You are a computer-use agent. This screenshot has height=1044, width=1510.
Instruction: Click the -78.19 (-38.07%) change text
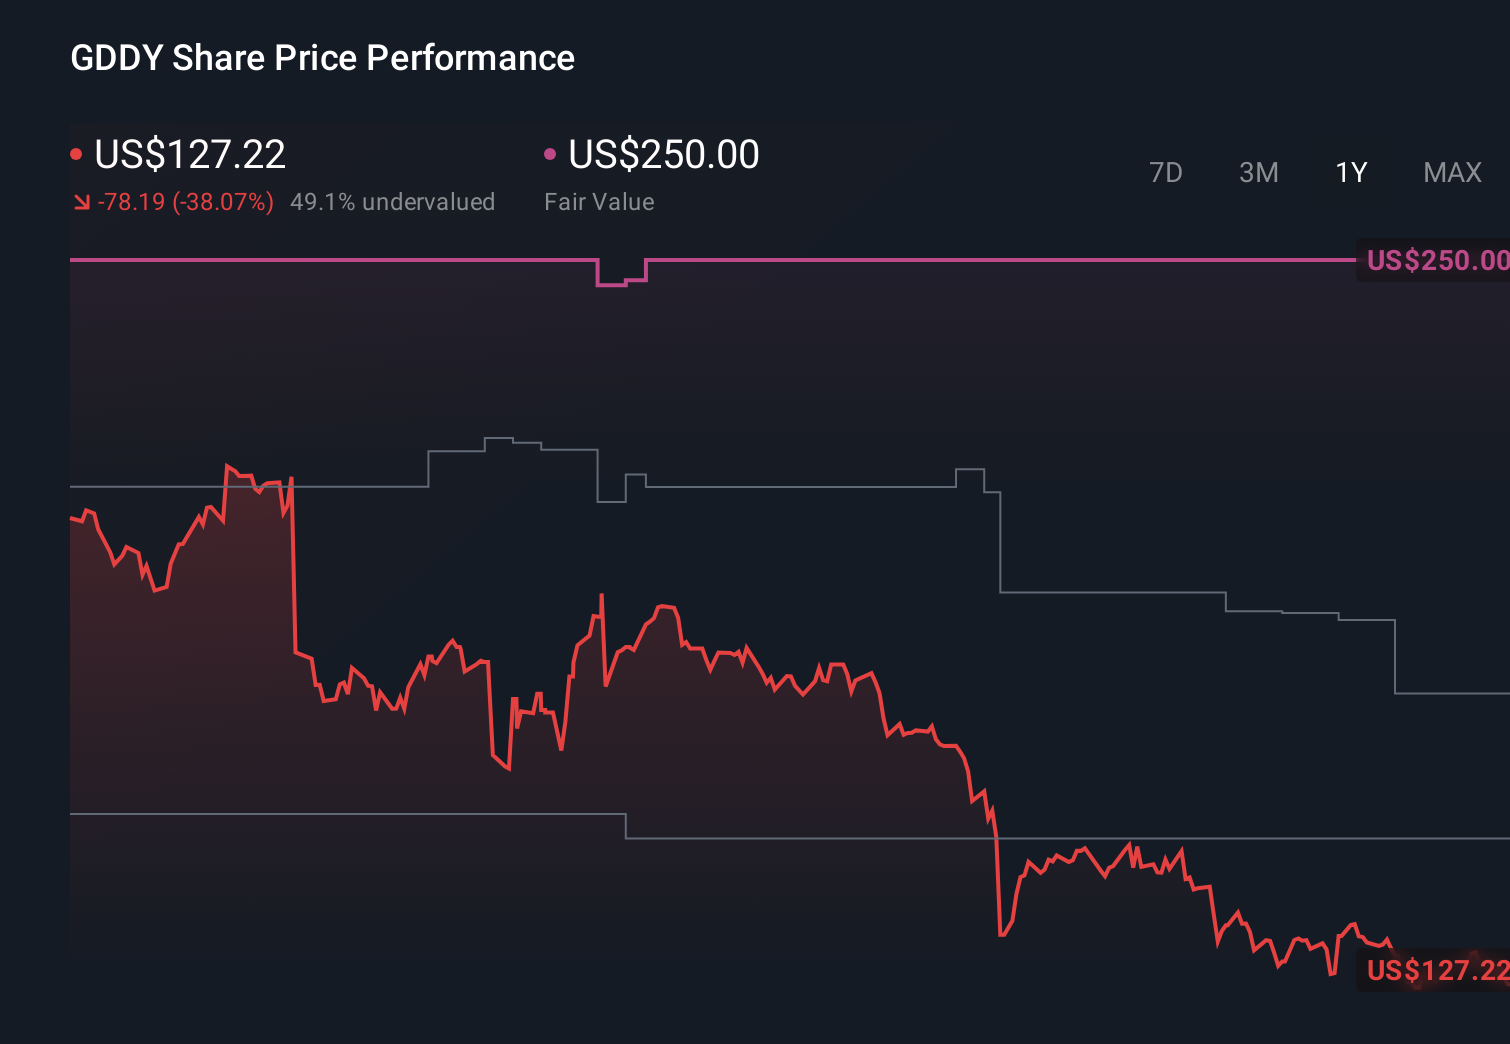(185, 202)
